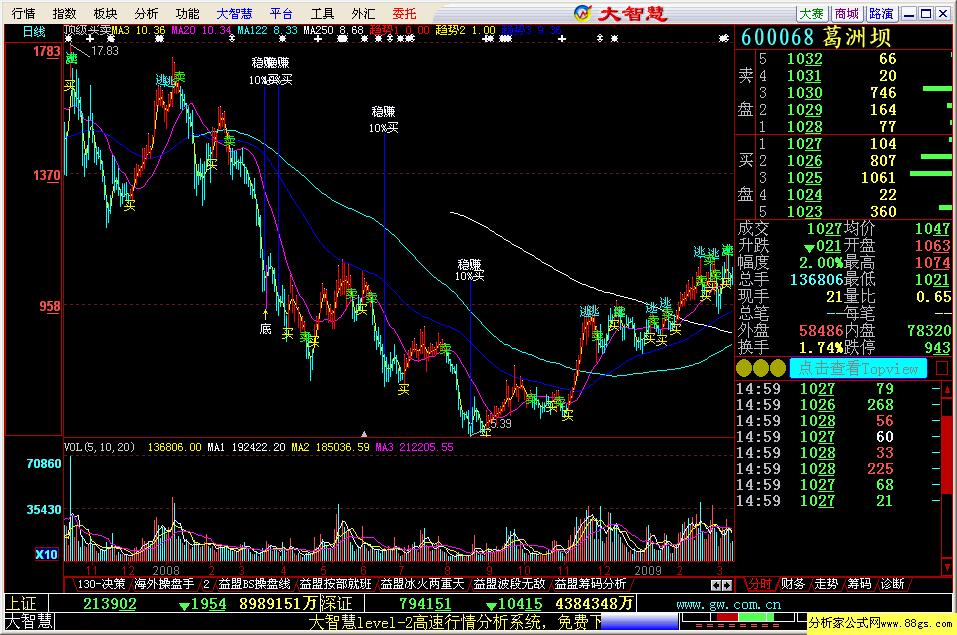Image resolution: width=957 pixels, height=635 pixels.
Task: Click the 大智慧 logo icon
Action: point(583,13)
